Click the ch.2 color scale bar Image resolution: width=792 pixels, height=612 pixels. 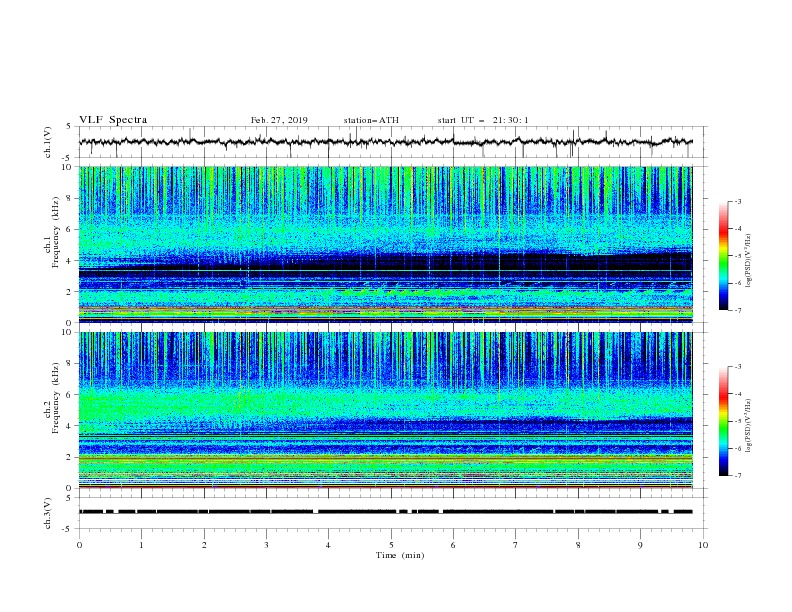(723, 421)
